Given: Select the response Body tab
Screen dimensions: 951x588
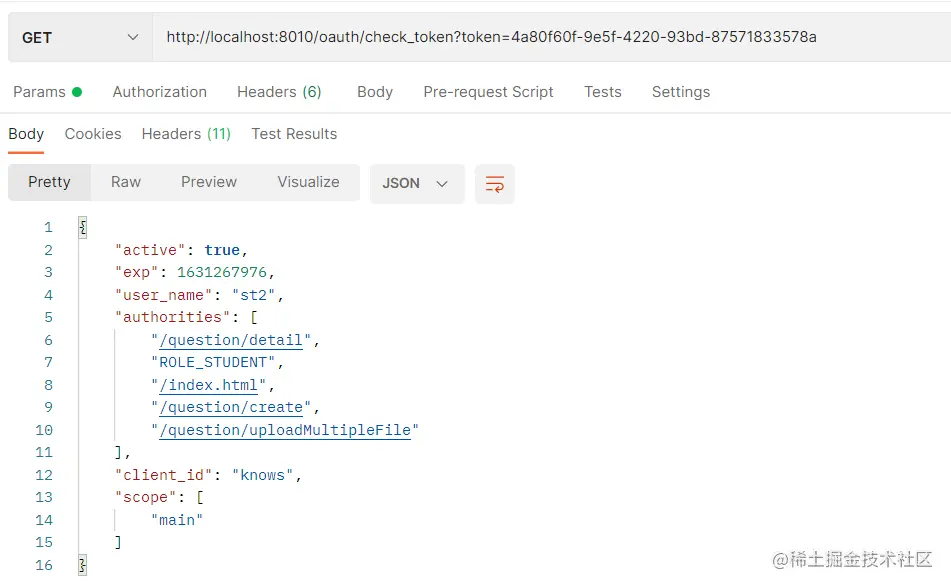Looking at the screenshot, I should point(26,134).
